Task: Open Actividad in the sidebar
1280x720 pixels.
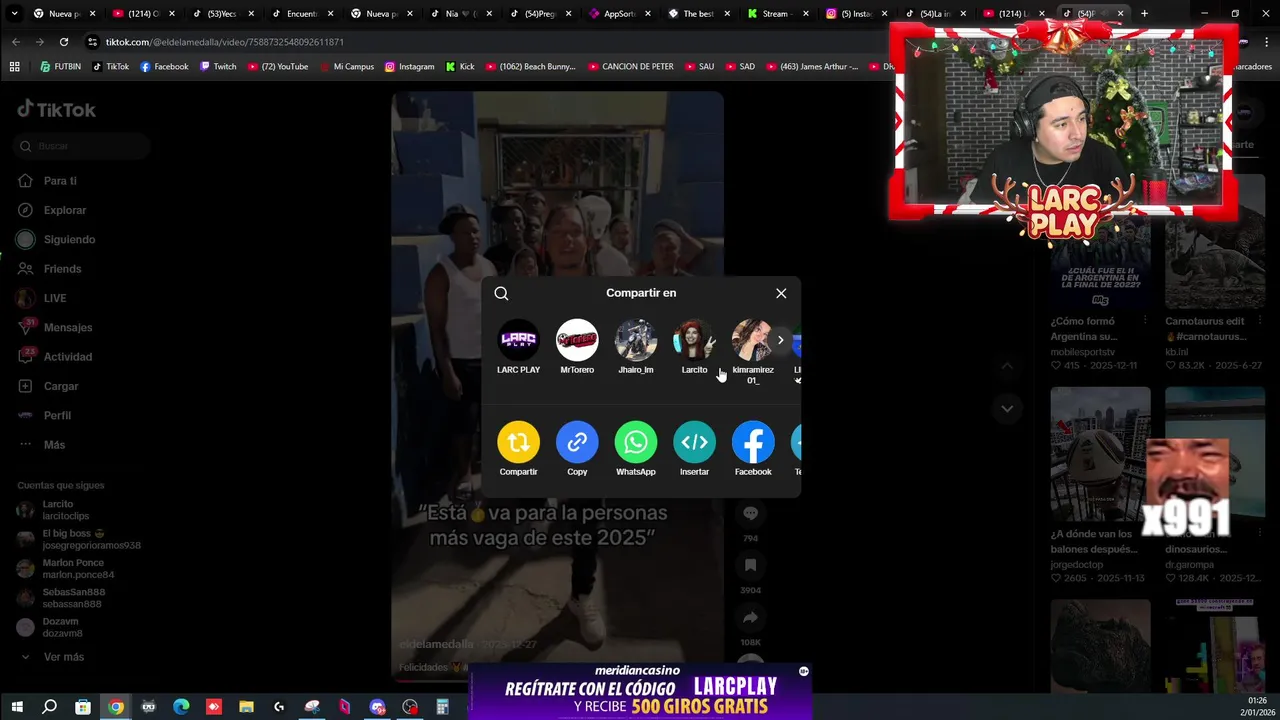Action: tap(68, 357)
